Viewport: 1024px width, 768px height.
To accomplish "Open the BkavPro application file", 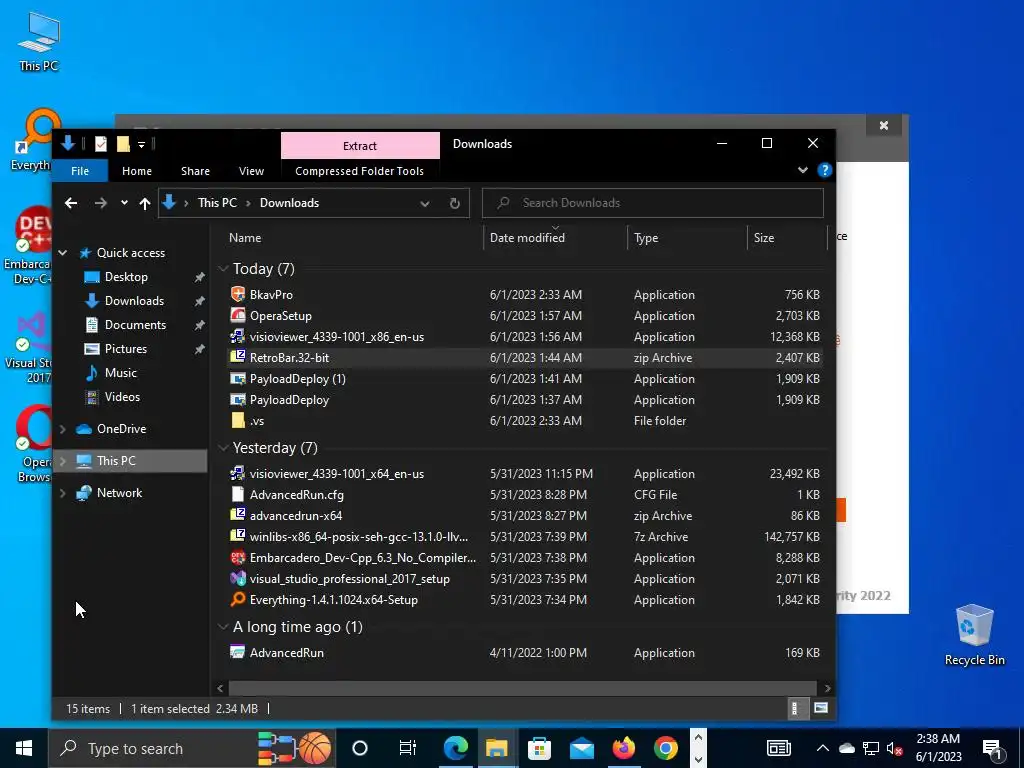I will pyautogui.click(x=271, y=295).
